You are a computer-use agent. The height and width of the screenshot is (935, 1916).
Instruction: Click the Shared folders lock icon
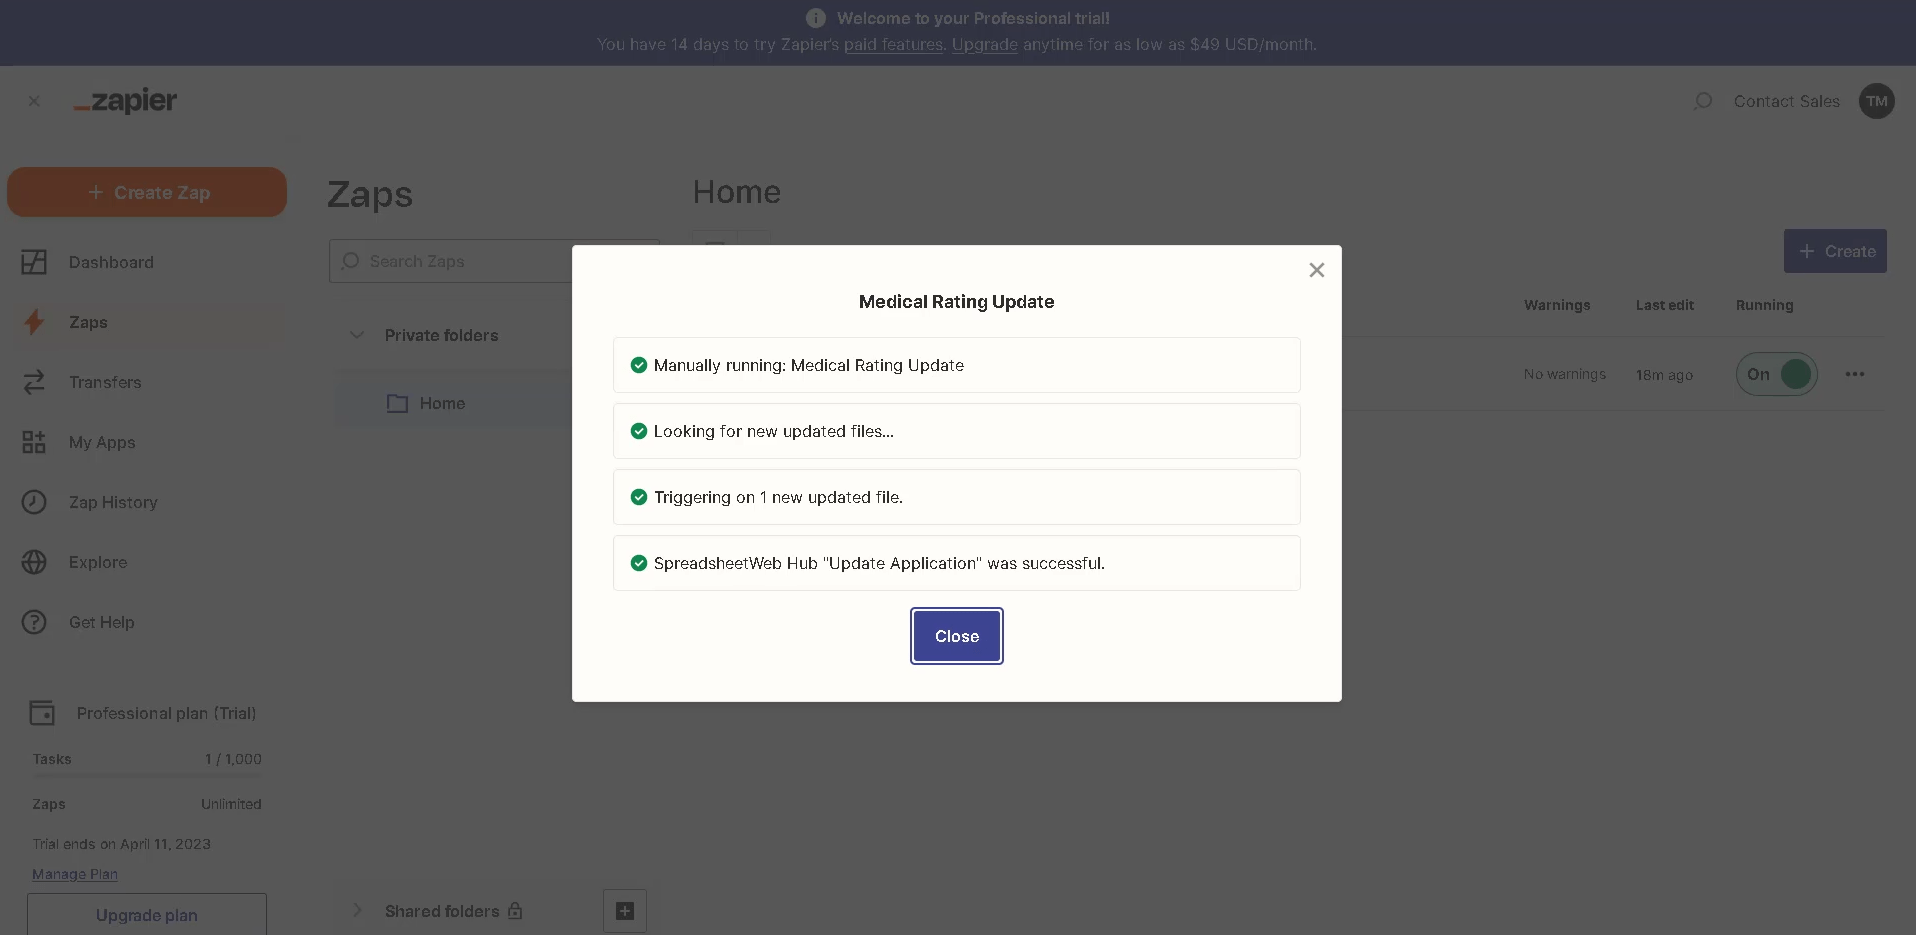point(515,911)
